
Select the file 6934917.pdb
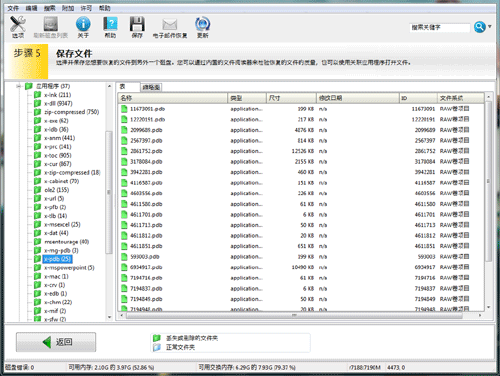coord(146,267)
